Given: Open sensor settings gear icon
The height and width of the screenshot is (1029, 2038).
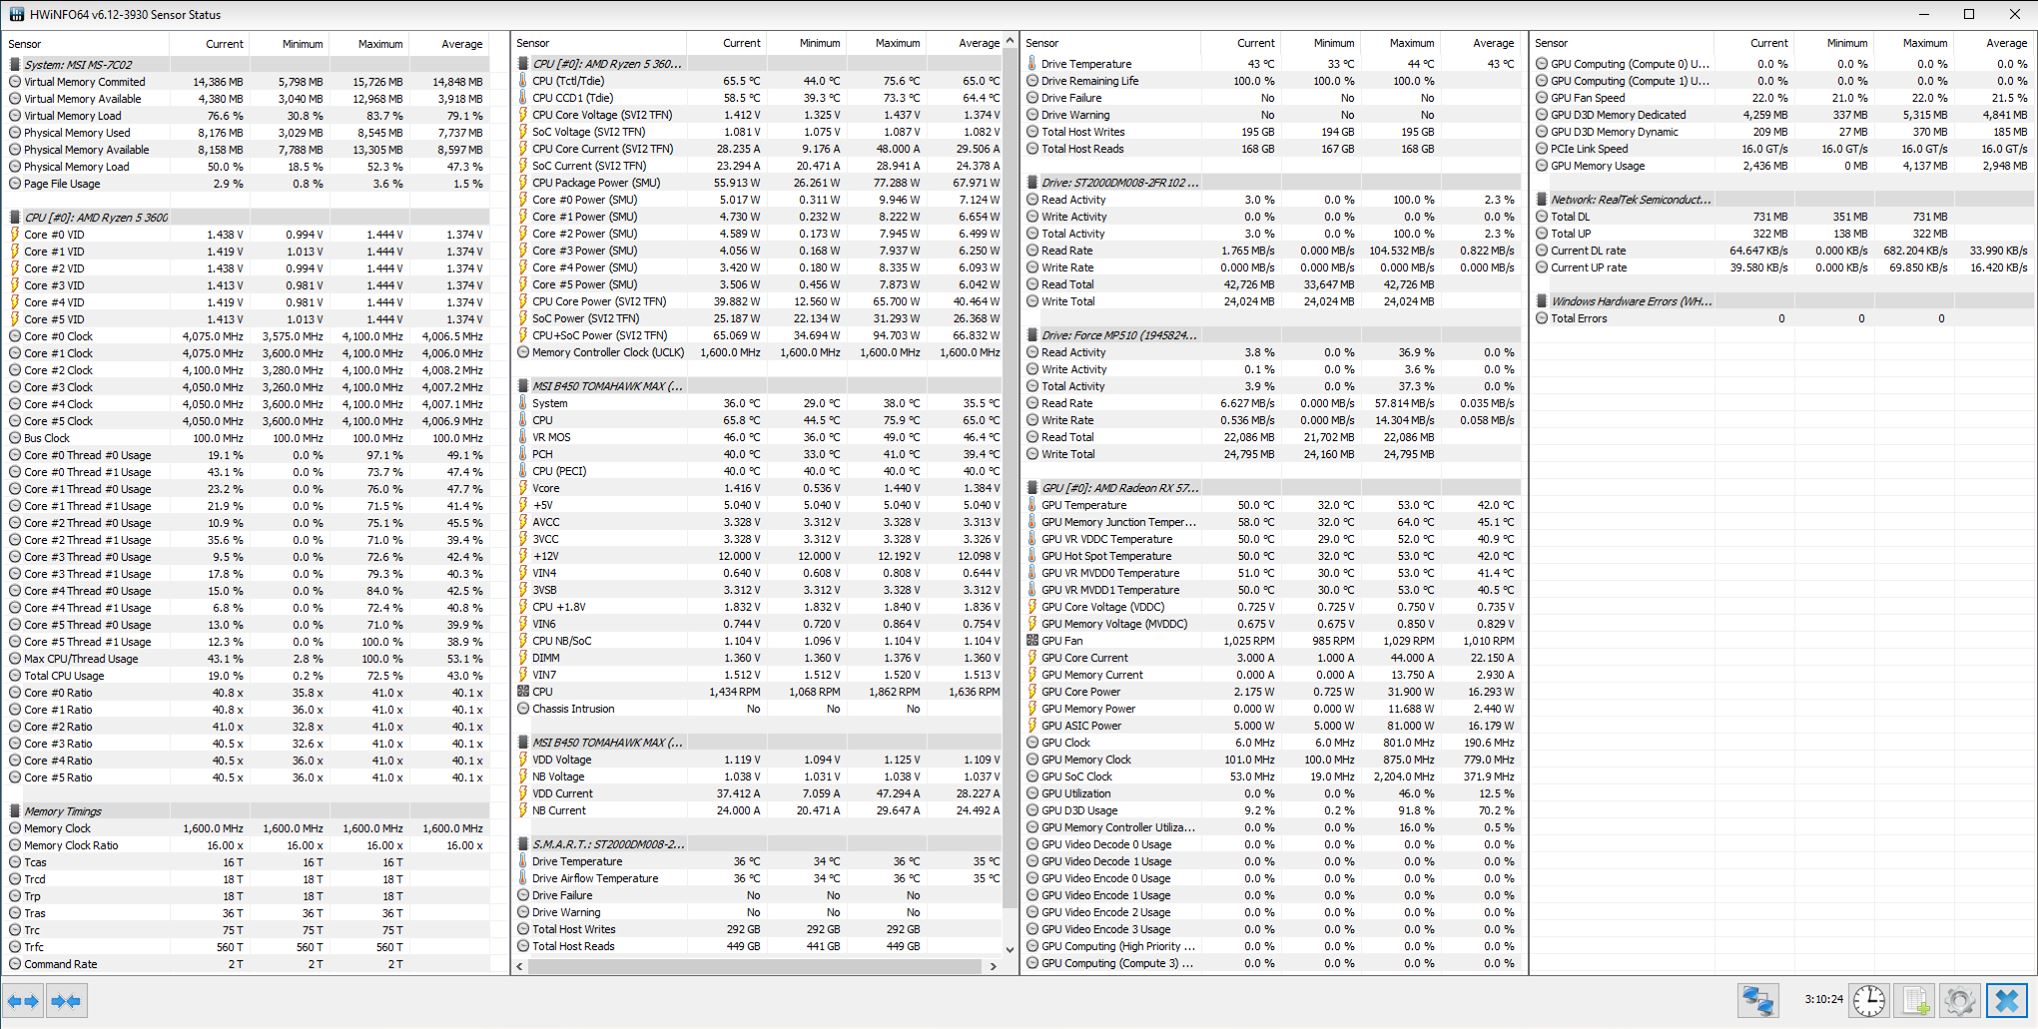Looking at the screenshot, I should pos(1959,1000).
